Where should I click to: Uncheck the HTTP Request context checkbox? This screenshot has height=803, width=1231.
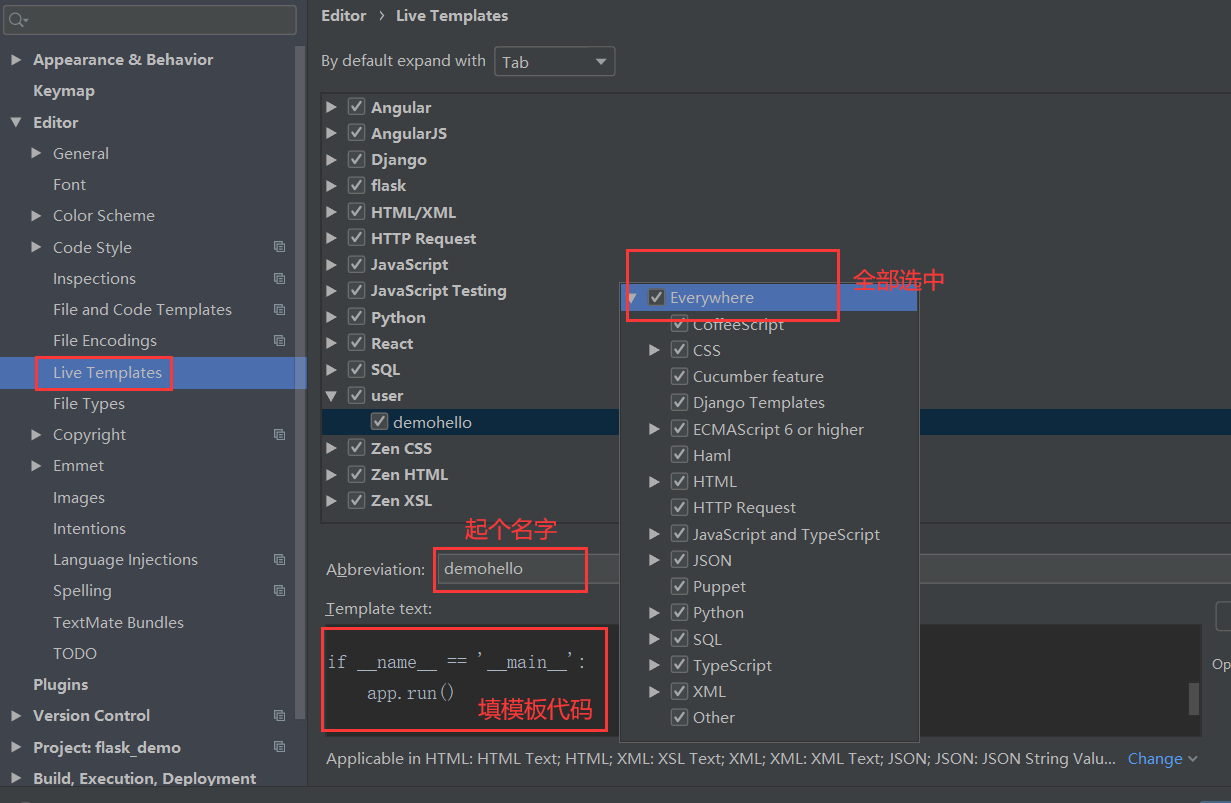coord(679,507)
